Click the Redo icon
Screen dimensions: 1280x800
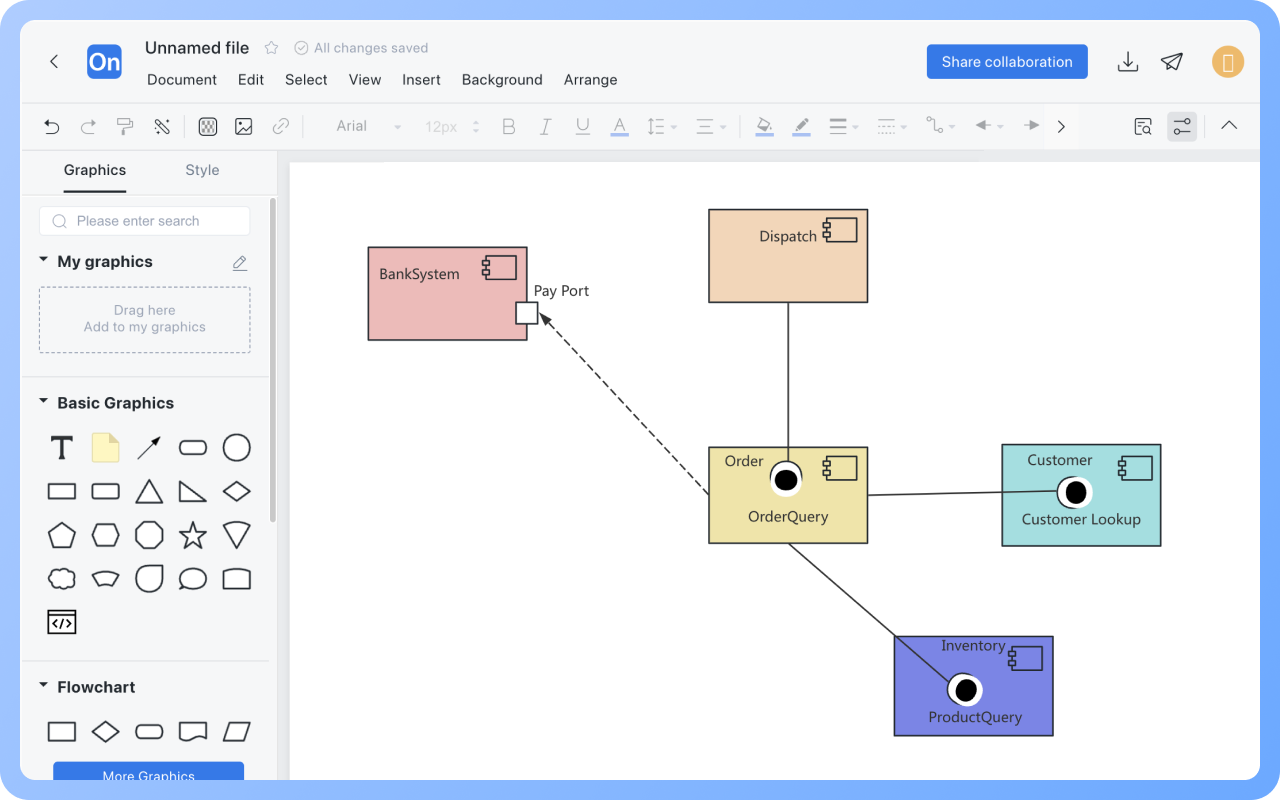click(88, 126)
